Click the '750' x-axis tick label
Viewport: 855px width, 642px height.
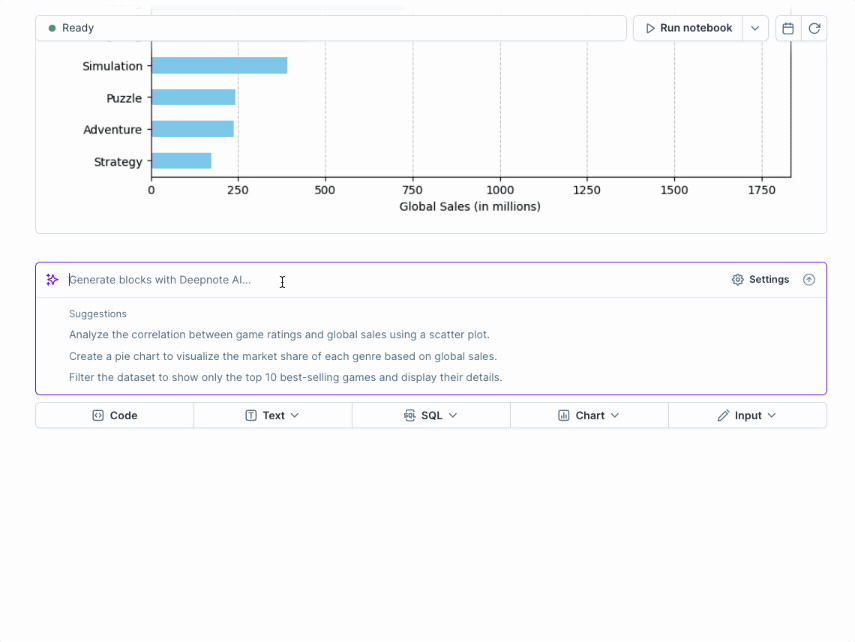[x=412, y=190]
